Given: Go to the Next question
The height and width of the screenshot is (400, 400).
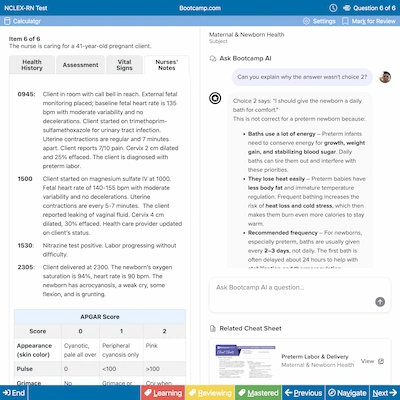Looking at the screenshot, I should [384, 393].
